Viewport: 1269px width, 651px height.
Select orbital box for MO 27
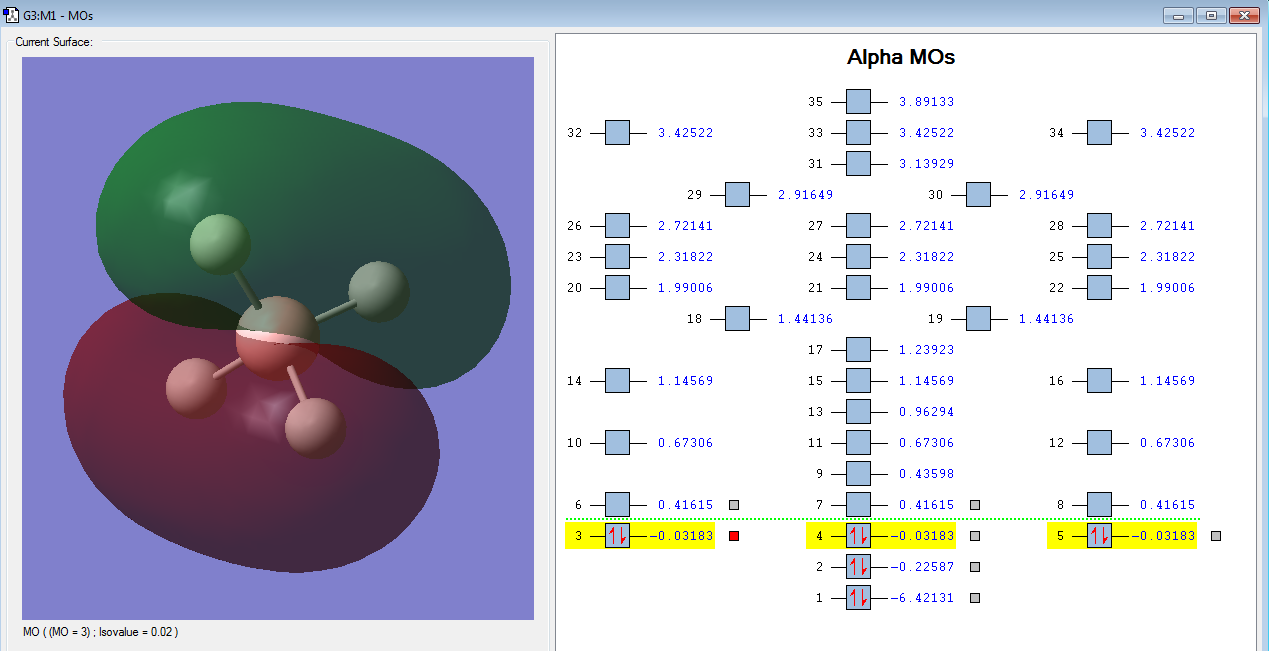[x=858, y=226]
